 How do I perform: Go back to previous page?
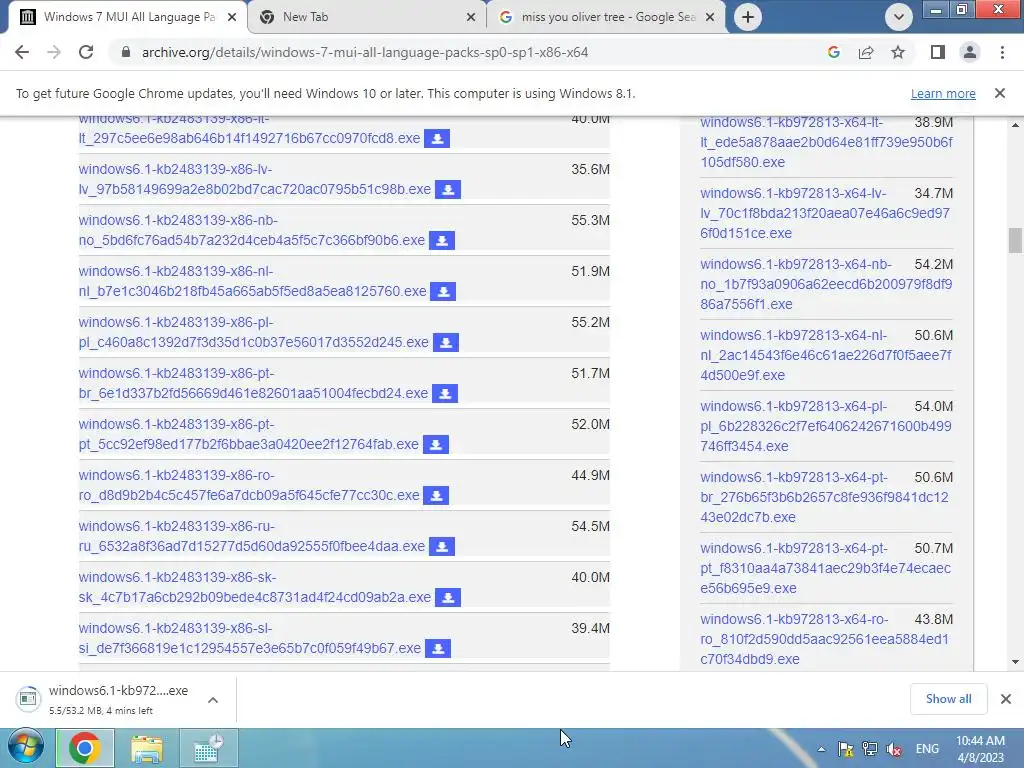pyautogui.click(x=22, y=52)
